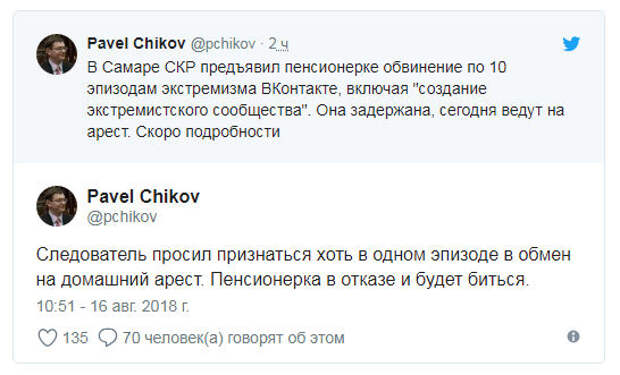Screen dimensions: 620x375
Task: Like the tweet with the heart icon
Action: coord(47,338)
